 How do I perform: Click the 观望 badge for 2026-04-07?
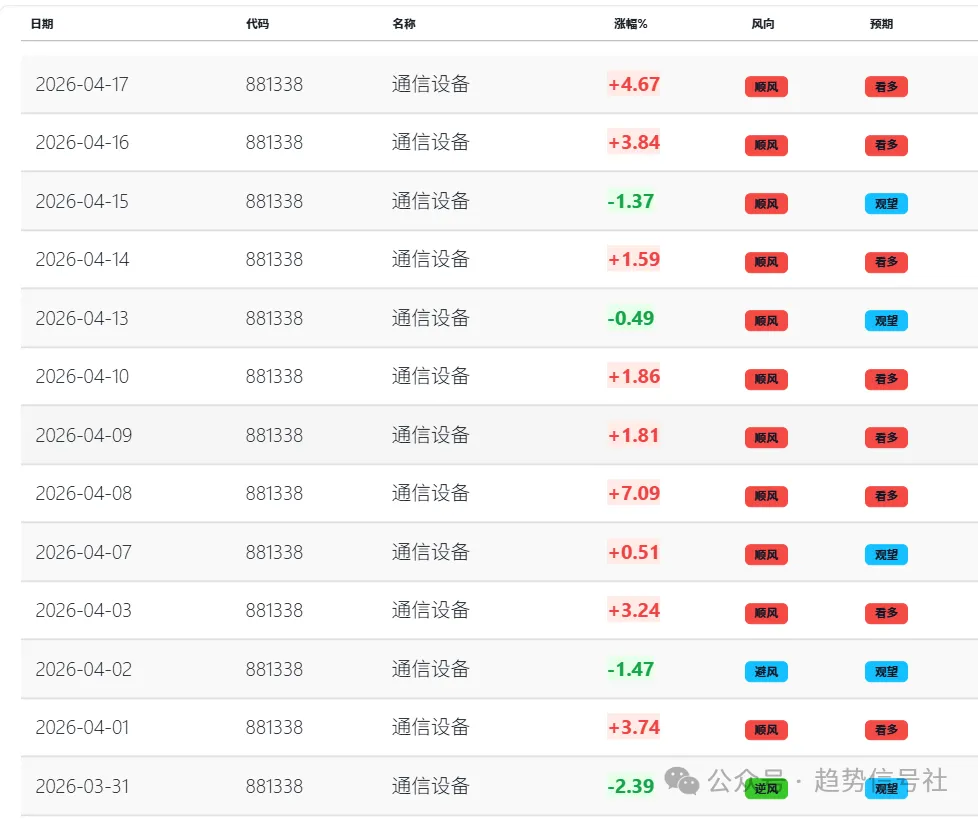(x=886, y=555)
